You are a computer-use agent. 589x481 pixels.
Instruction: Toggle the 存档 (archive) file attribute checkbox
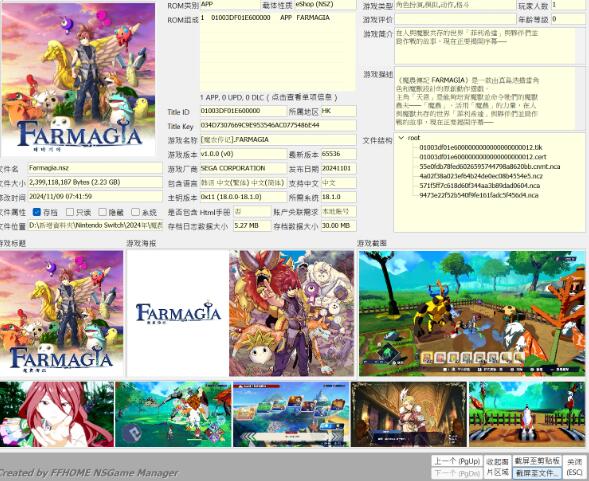tap(36, 212)
